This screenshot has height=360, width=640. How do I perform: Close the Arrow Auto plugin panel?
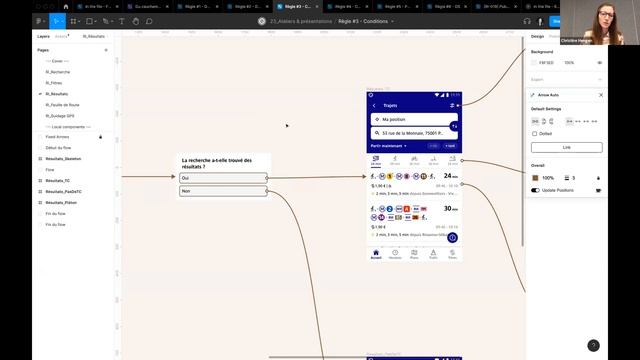[601, 95]
